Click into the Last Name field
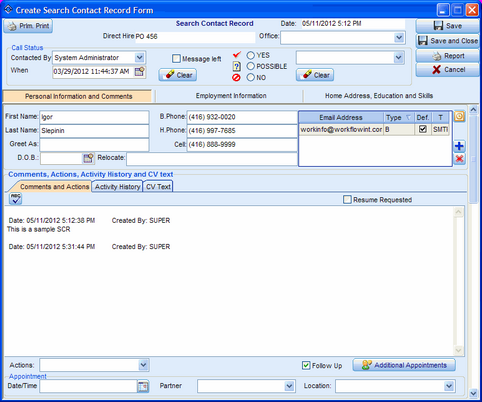This screenshot has height=402, width=482. (94, 131)
